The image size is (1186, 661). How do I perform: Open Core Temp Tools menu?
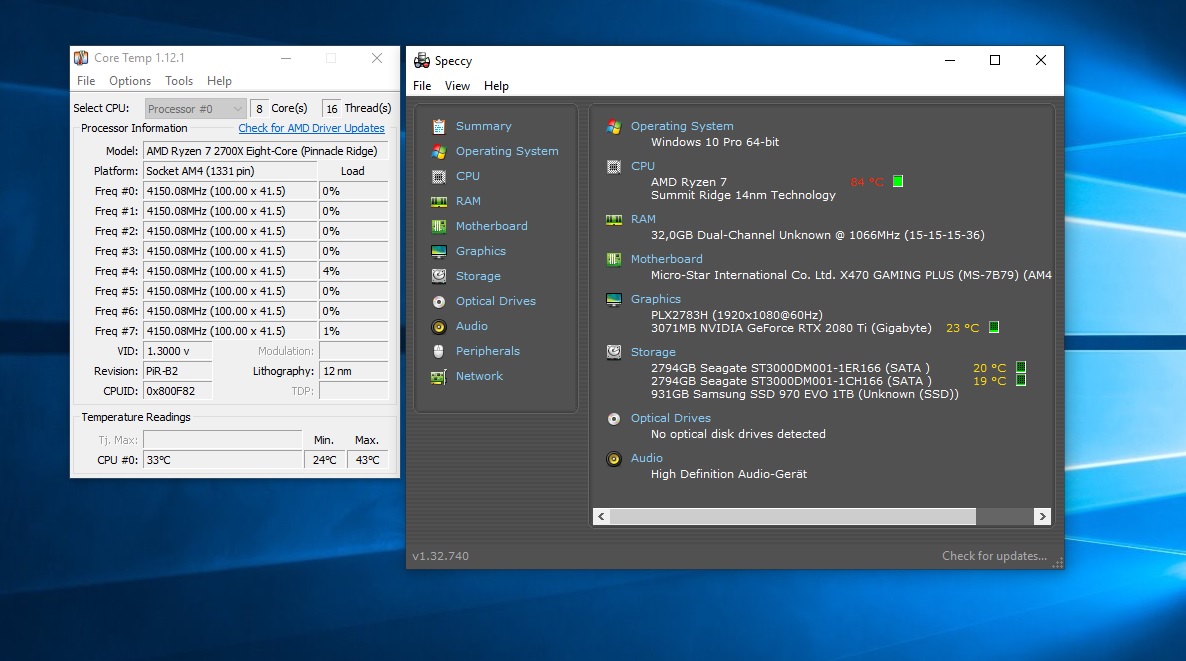click(179, 81)
